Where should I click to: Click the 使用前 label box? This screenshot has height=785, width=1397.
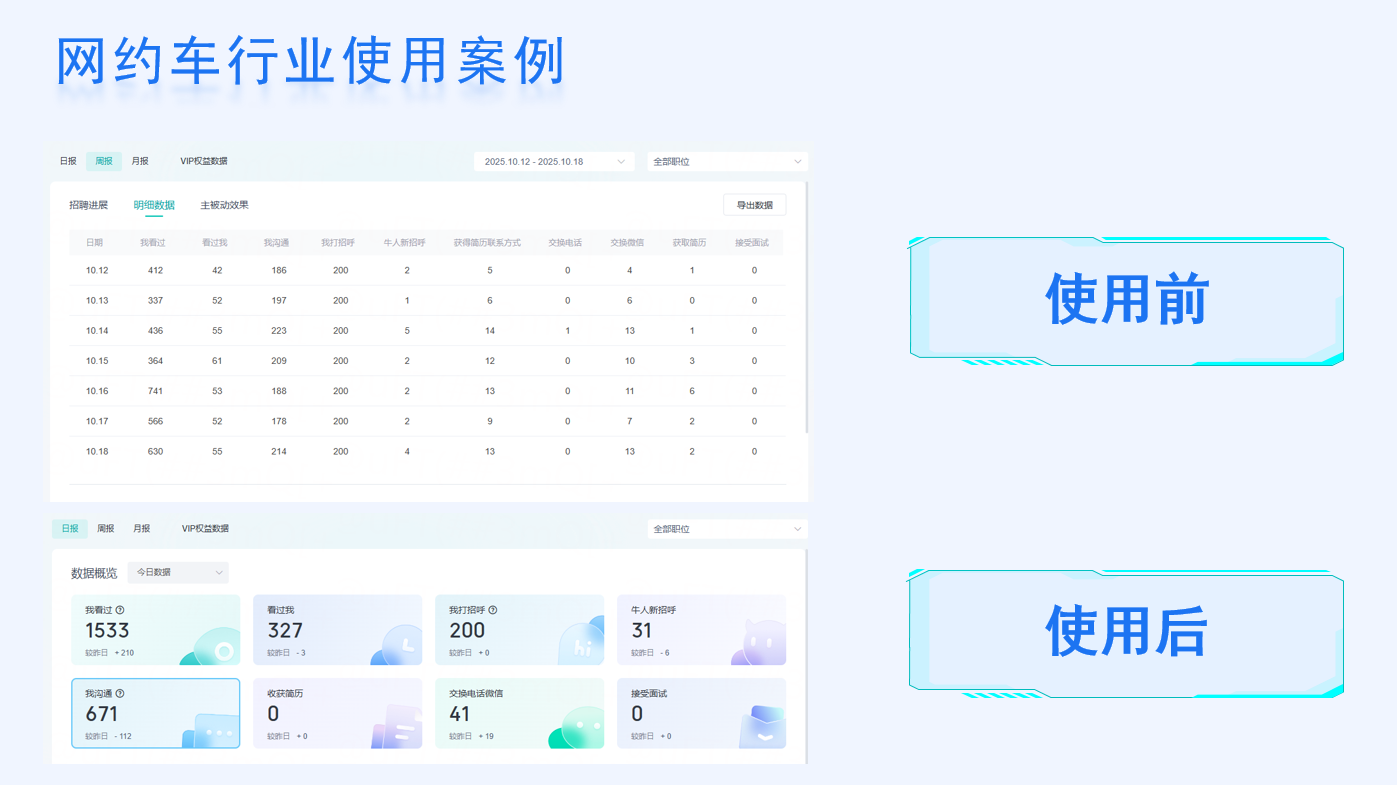(1127, 300)
